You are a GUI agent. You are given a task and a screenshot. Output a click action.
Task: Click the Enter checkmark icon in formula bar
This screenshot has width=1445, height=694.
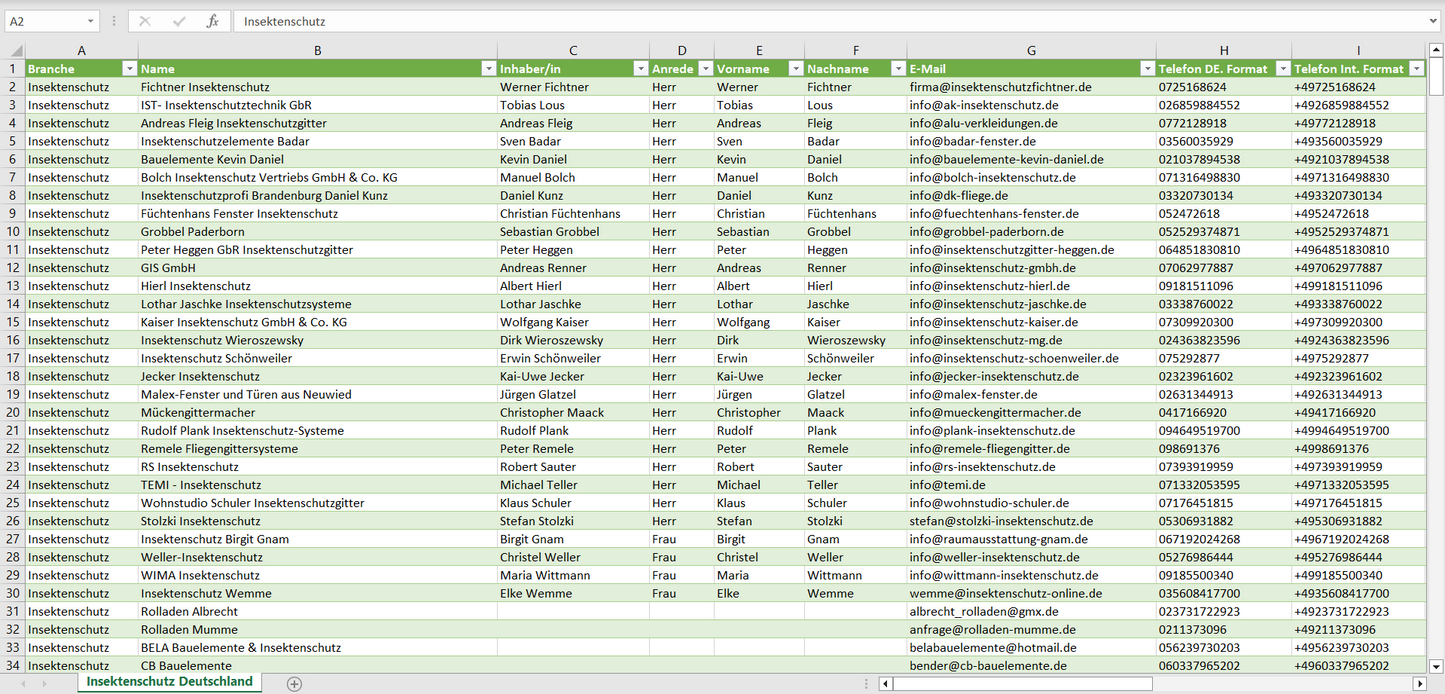179,21
